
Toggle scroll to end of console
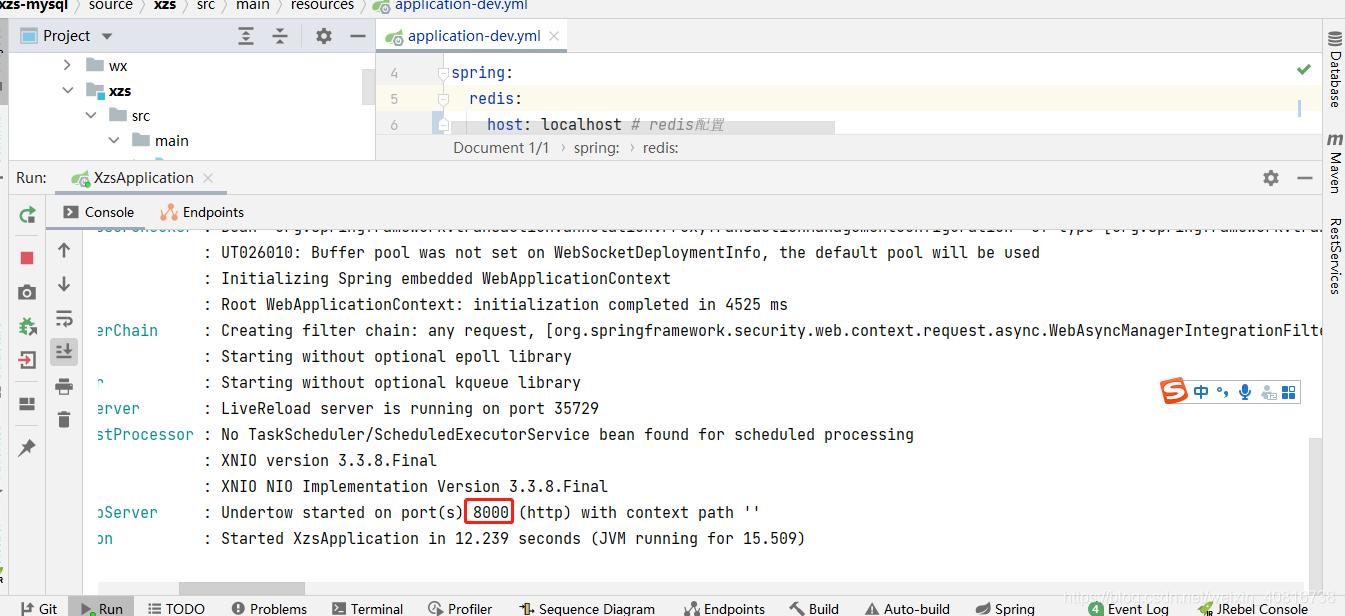64,352
